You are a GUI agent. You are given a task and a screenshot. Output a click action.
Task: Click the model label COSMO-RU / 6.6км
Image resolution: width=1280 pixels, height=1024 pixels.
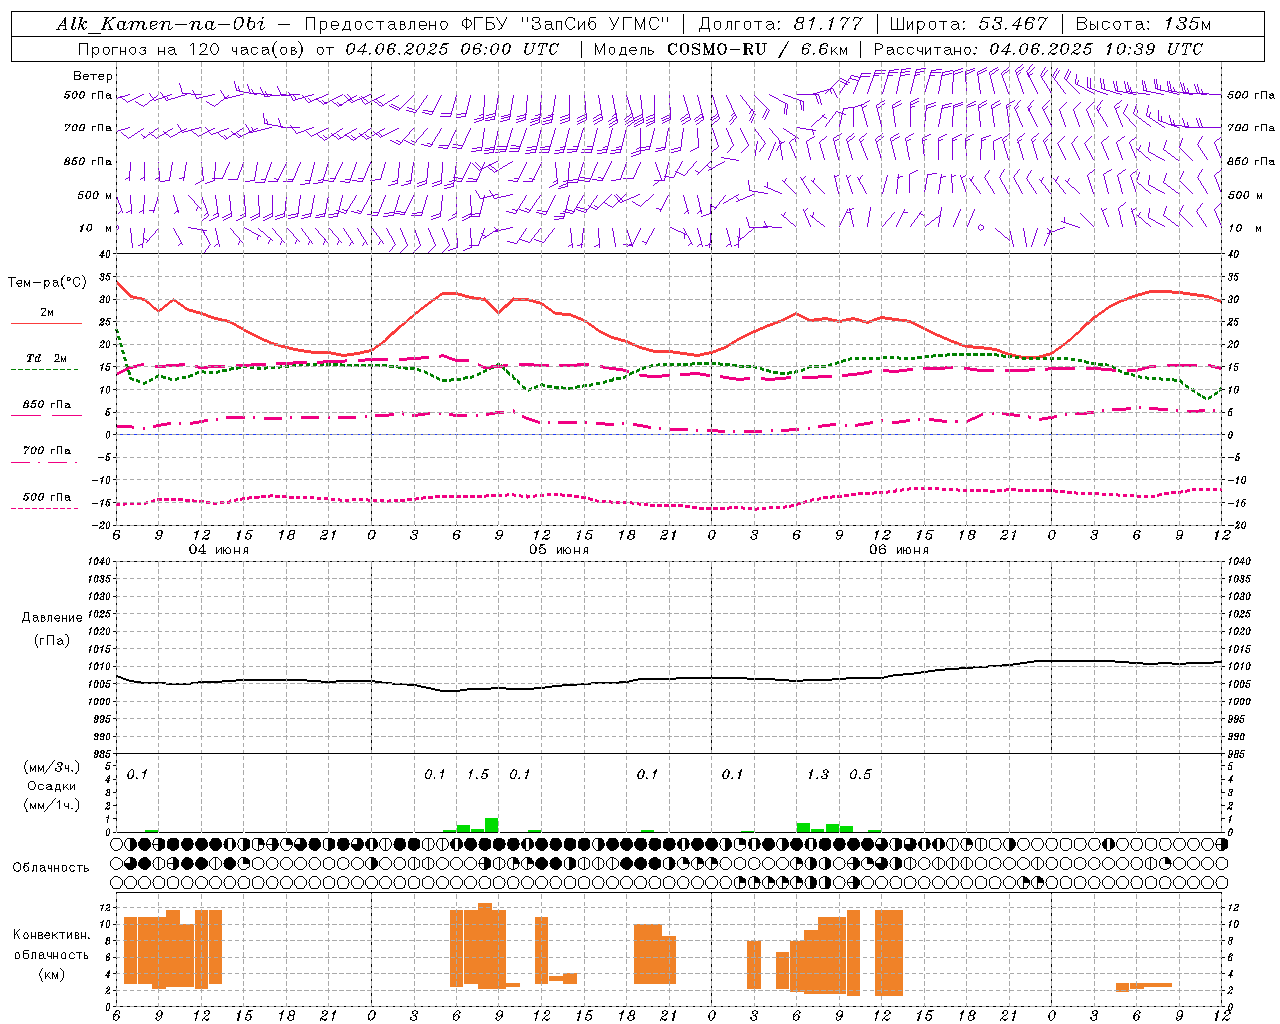coord(758,49)
